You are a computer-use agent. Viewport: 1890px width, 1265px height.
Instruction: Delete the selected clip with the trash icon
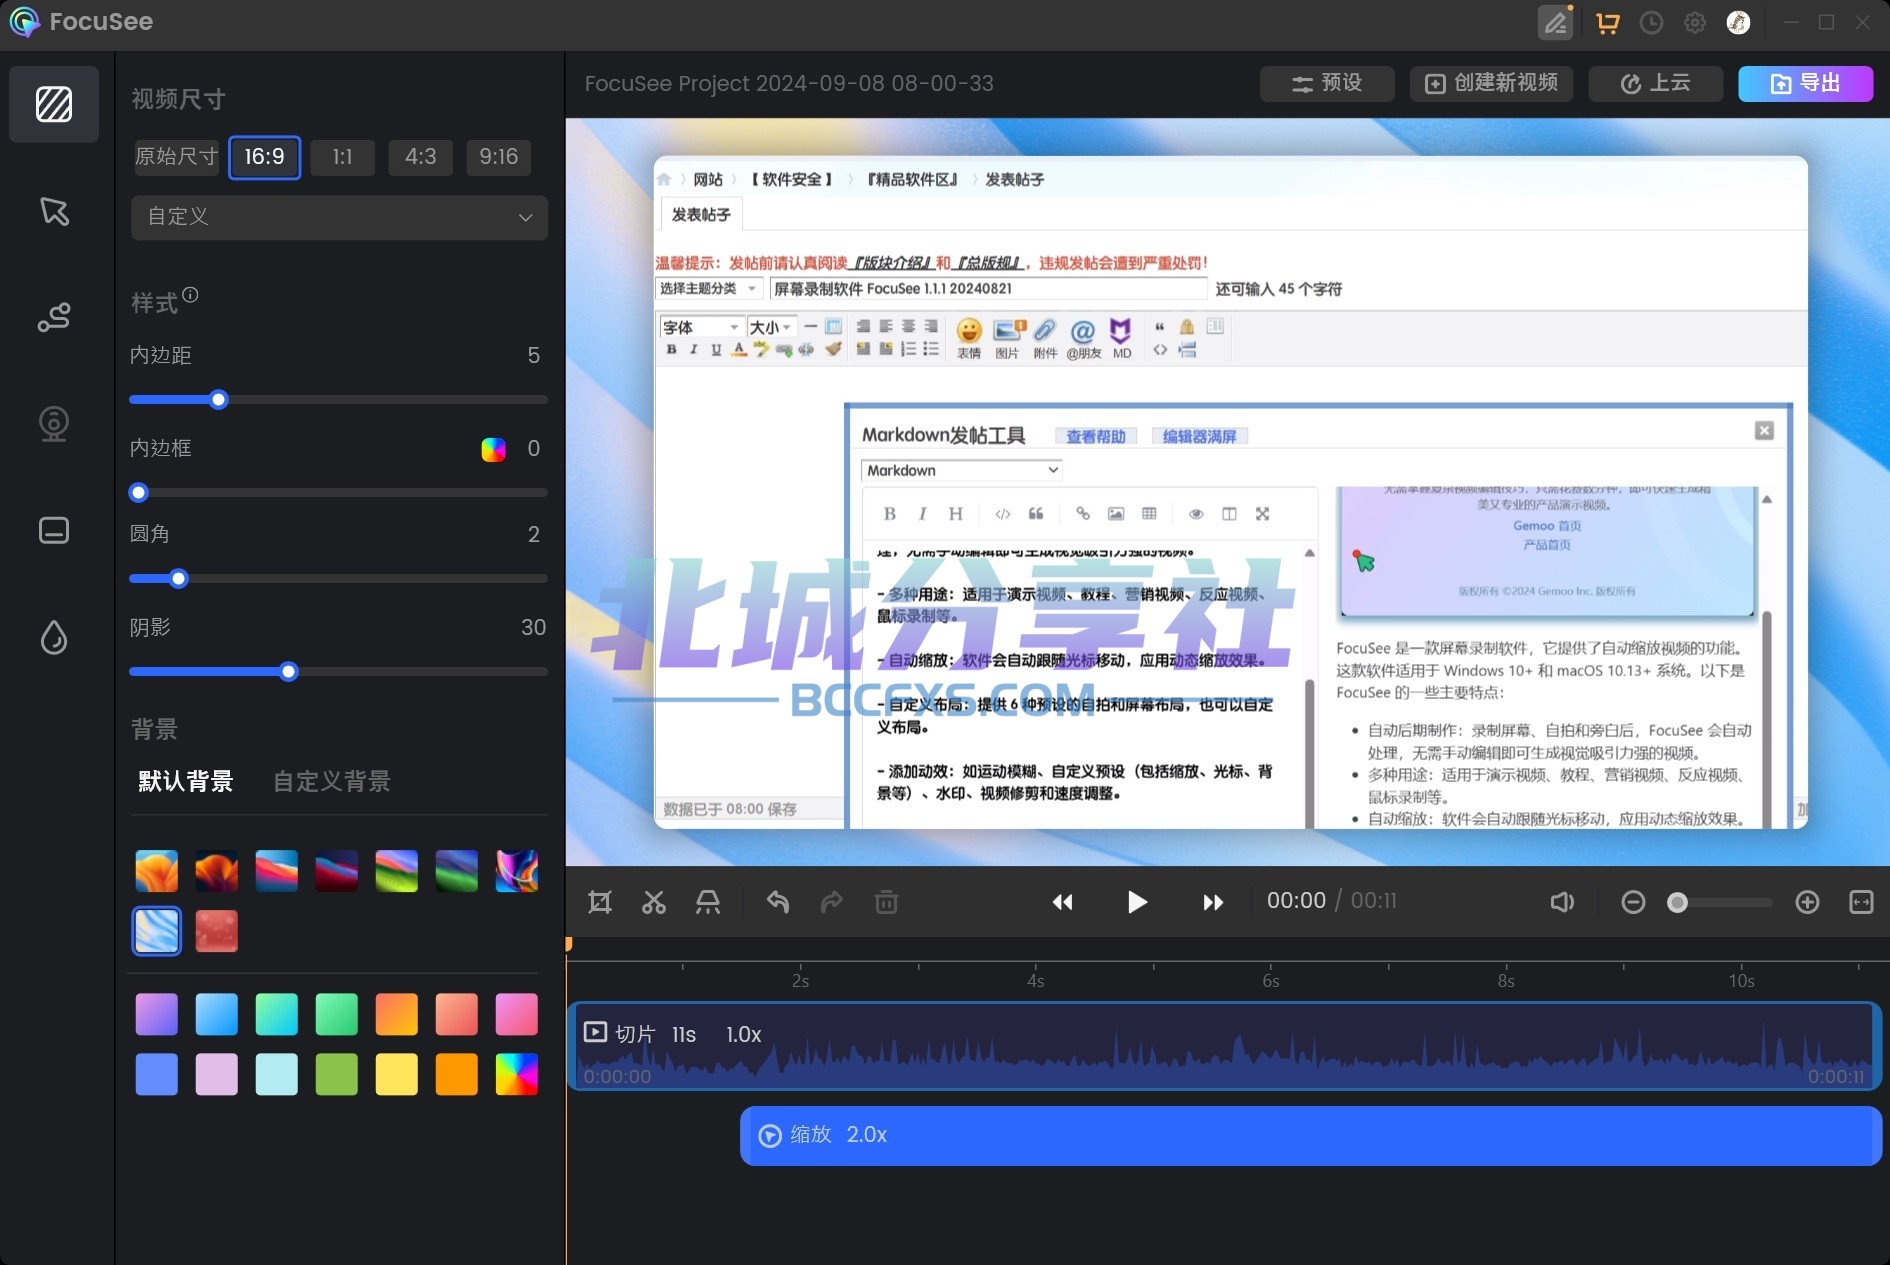click(886, 903)
